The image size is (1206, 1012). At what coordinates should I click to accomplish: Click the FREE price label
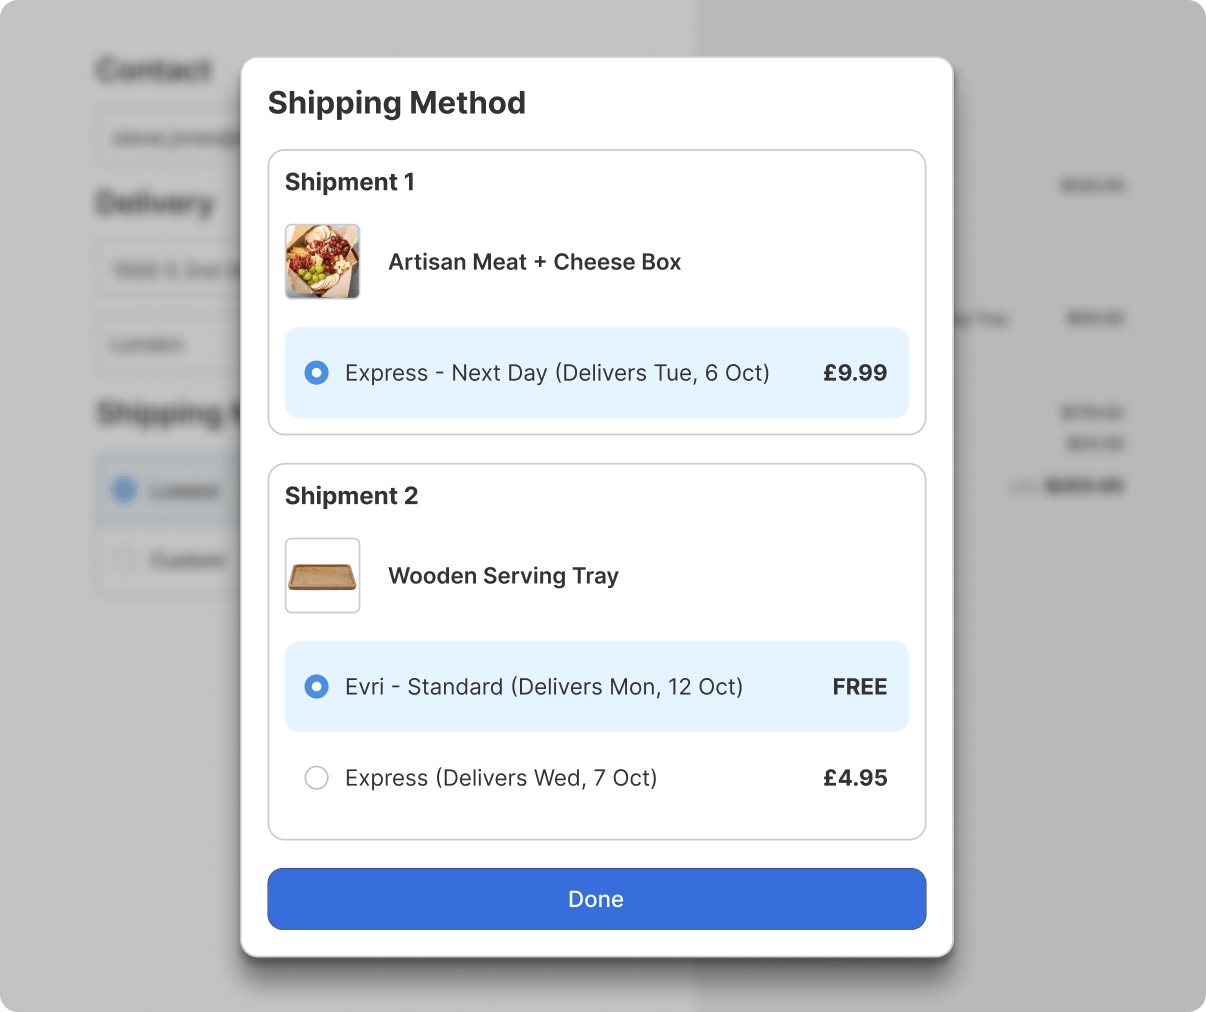click(x=860, y=687)
